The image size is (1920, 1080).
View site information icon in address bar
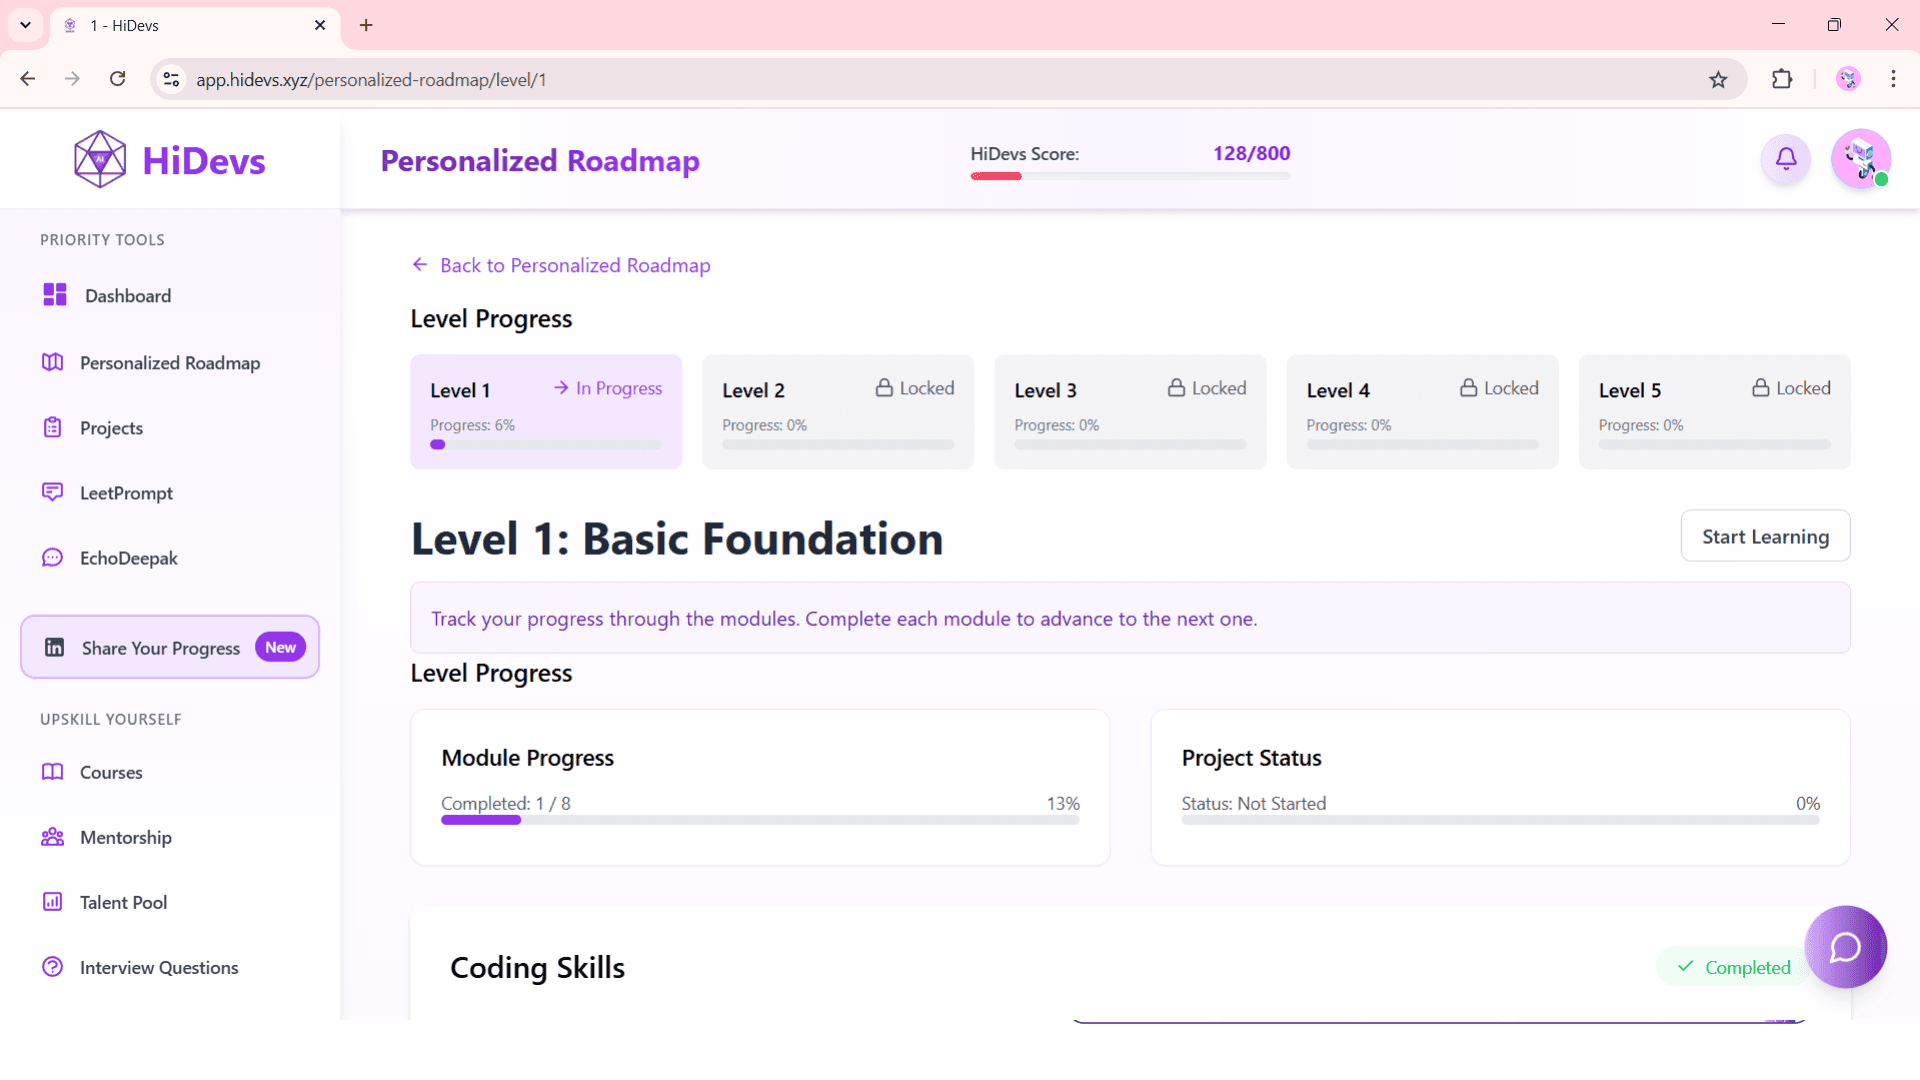coord(171,79)
